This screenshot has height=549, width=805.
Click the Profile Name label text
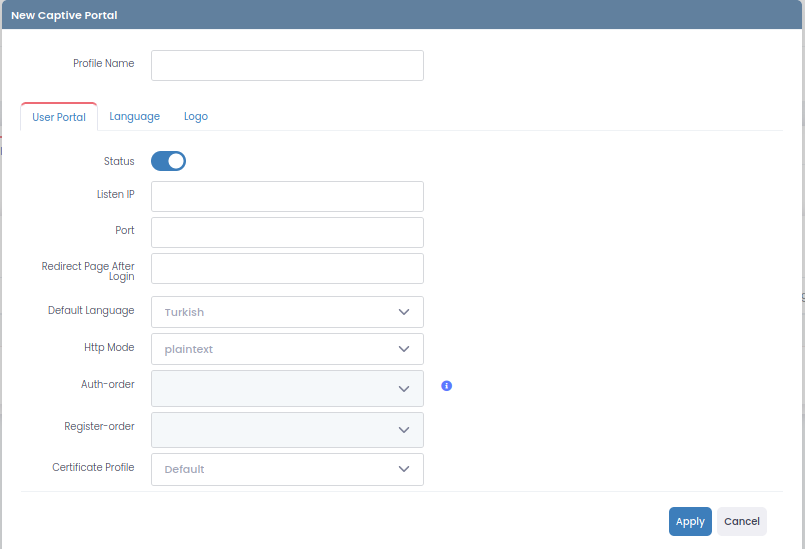pos(103,64)
